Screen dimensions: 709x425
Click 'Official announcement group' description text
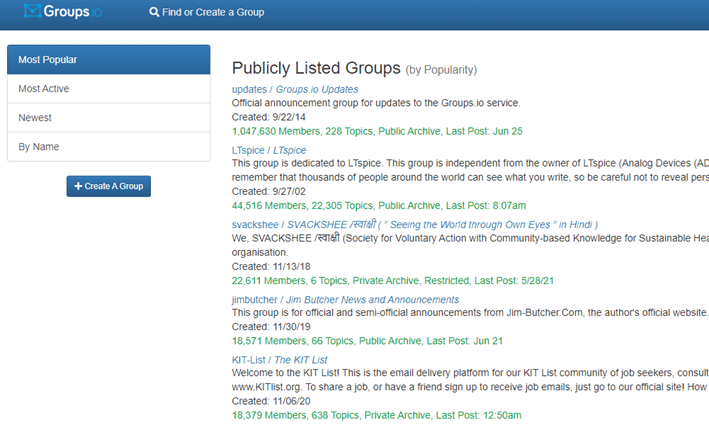click(376, 103)
